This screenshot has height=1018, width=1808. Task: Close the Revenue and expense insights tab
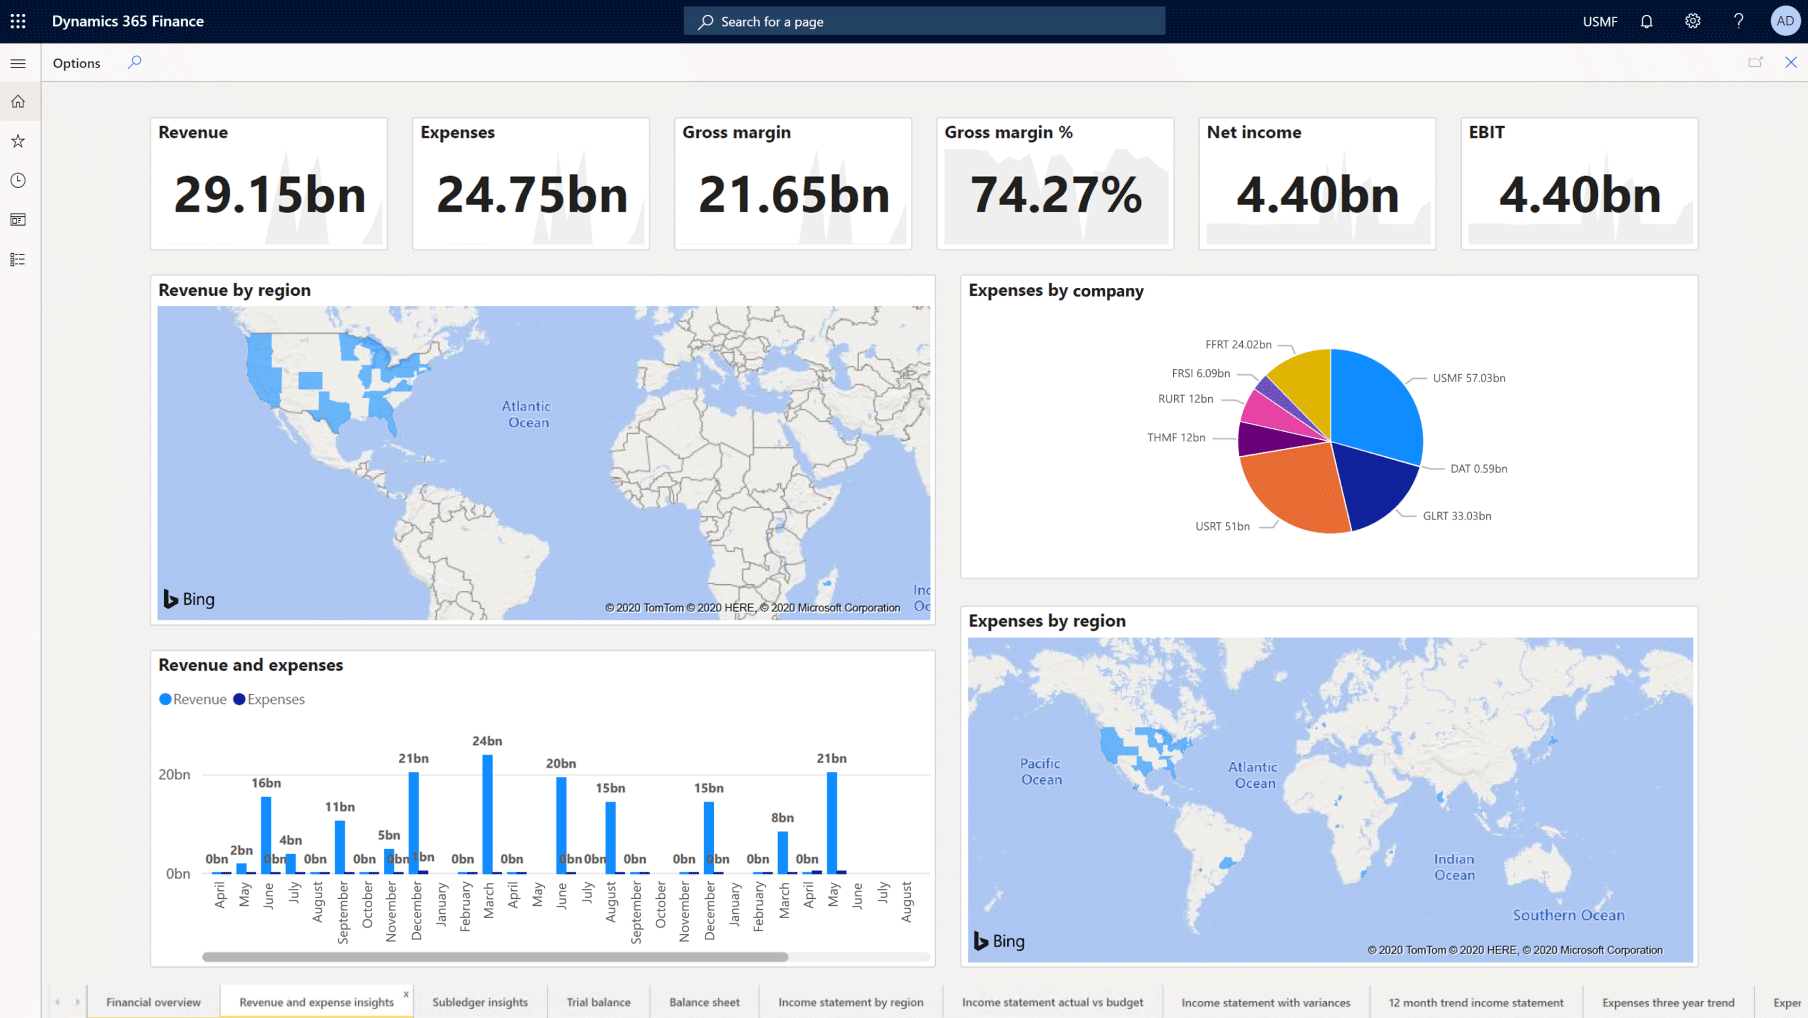pyautogui.click(x=406, y=994)
